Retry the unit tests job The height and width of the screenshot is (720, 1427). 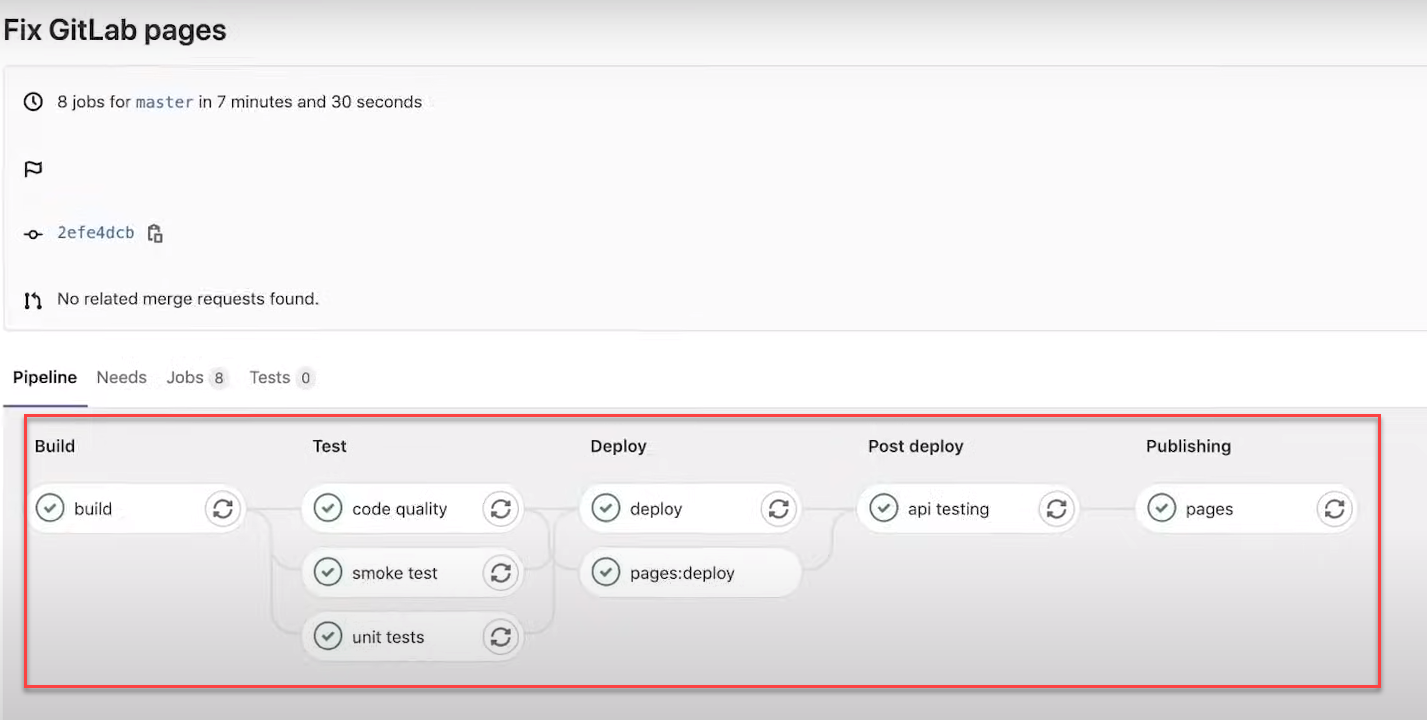pyautogui.click(x=500, y=636)
